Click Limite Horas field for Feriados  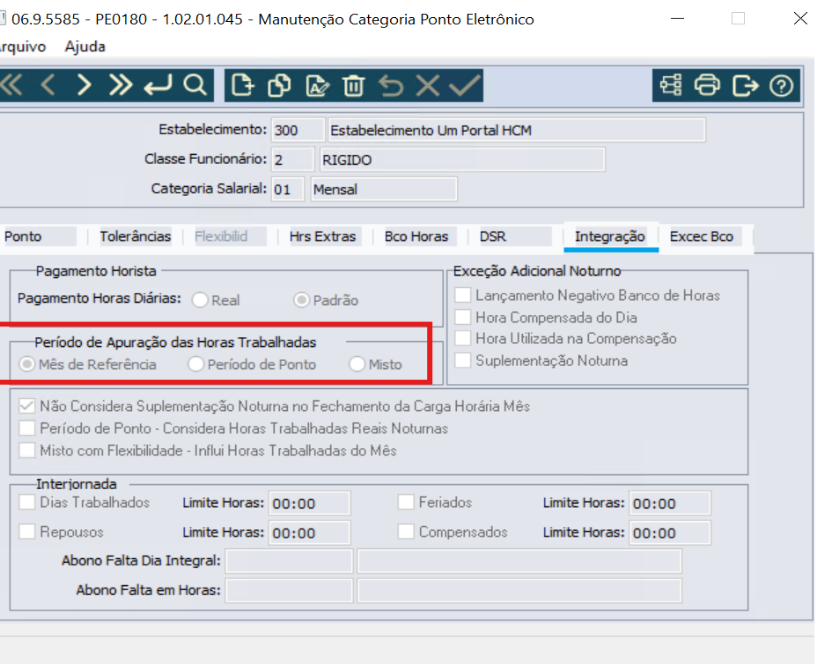(x=670, y=503)
